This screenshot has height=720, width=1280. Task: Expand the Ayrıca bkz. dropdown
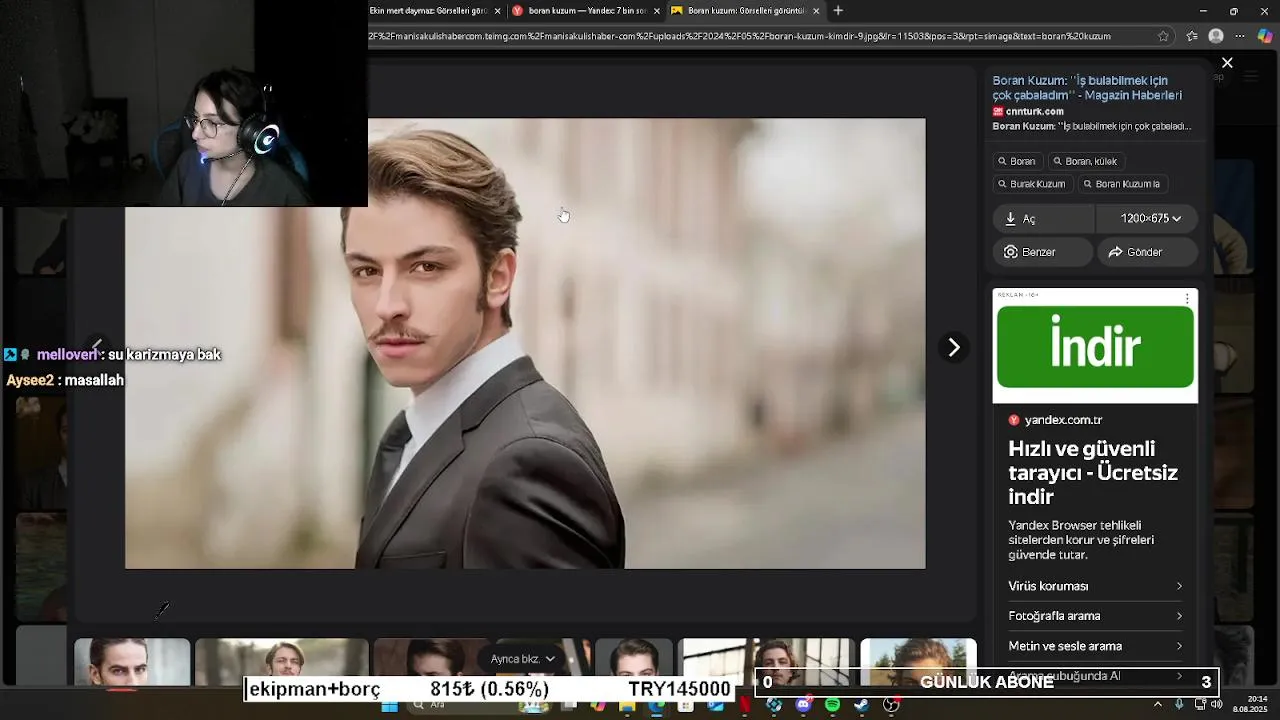522,659
